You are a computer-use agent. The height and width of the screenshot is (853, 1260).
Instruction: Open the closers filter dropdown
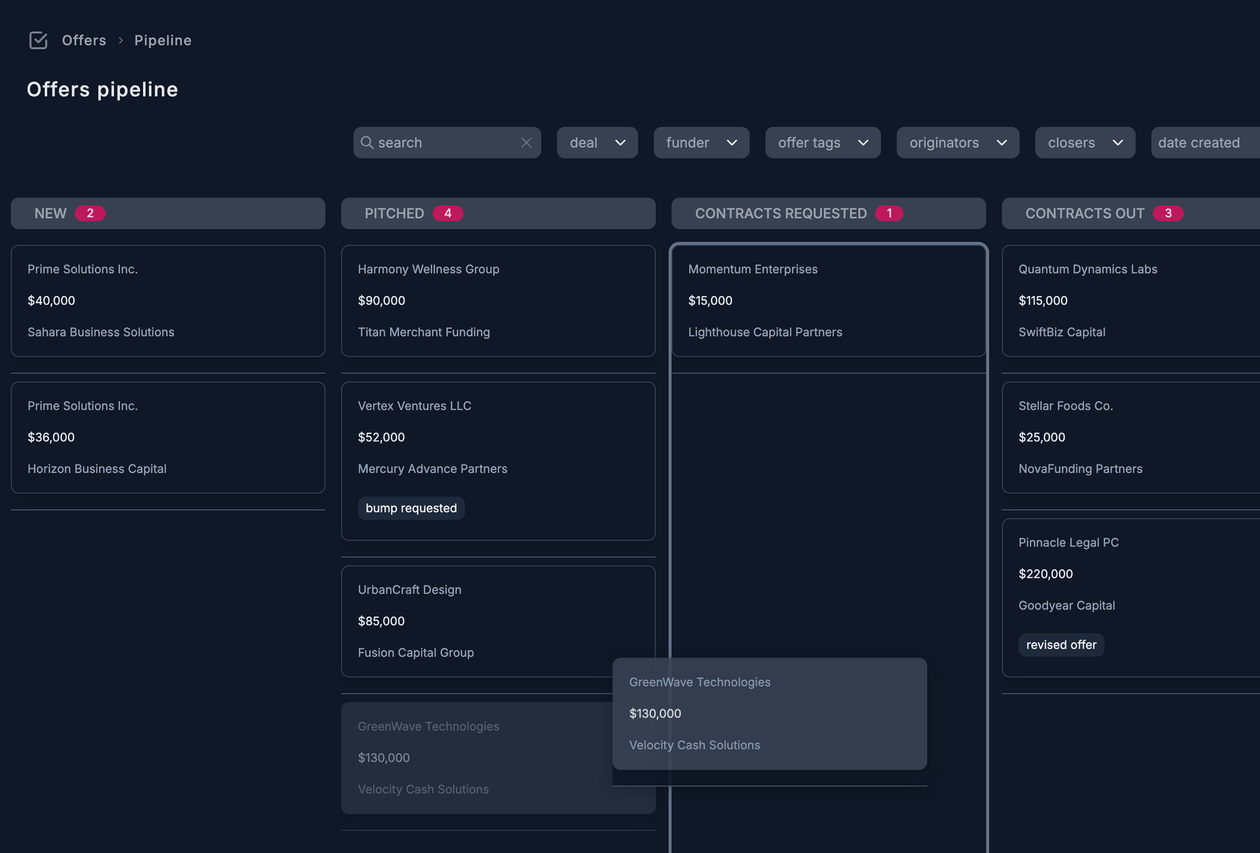point(1084,143)
